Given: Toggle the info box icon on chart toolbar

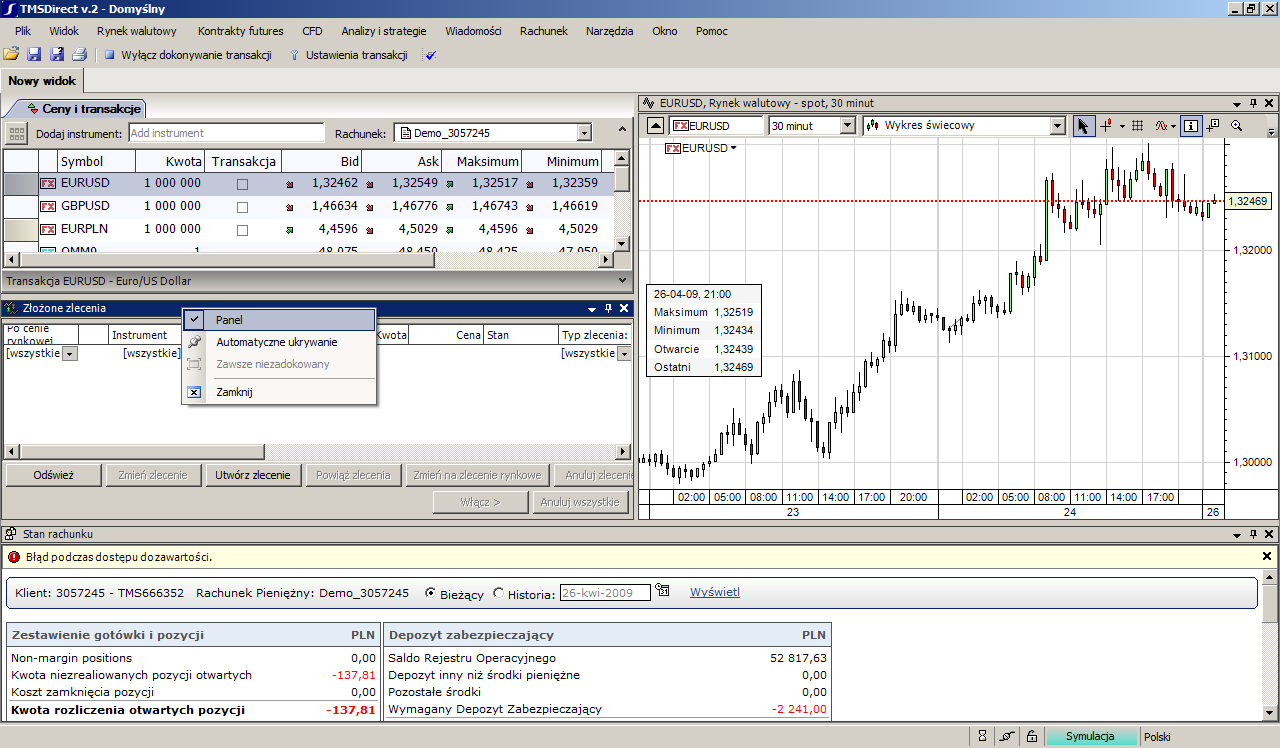Looking at the screenshot, I should (1191, 126).
